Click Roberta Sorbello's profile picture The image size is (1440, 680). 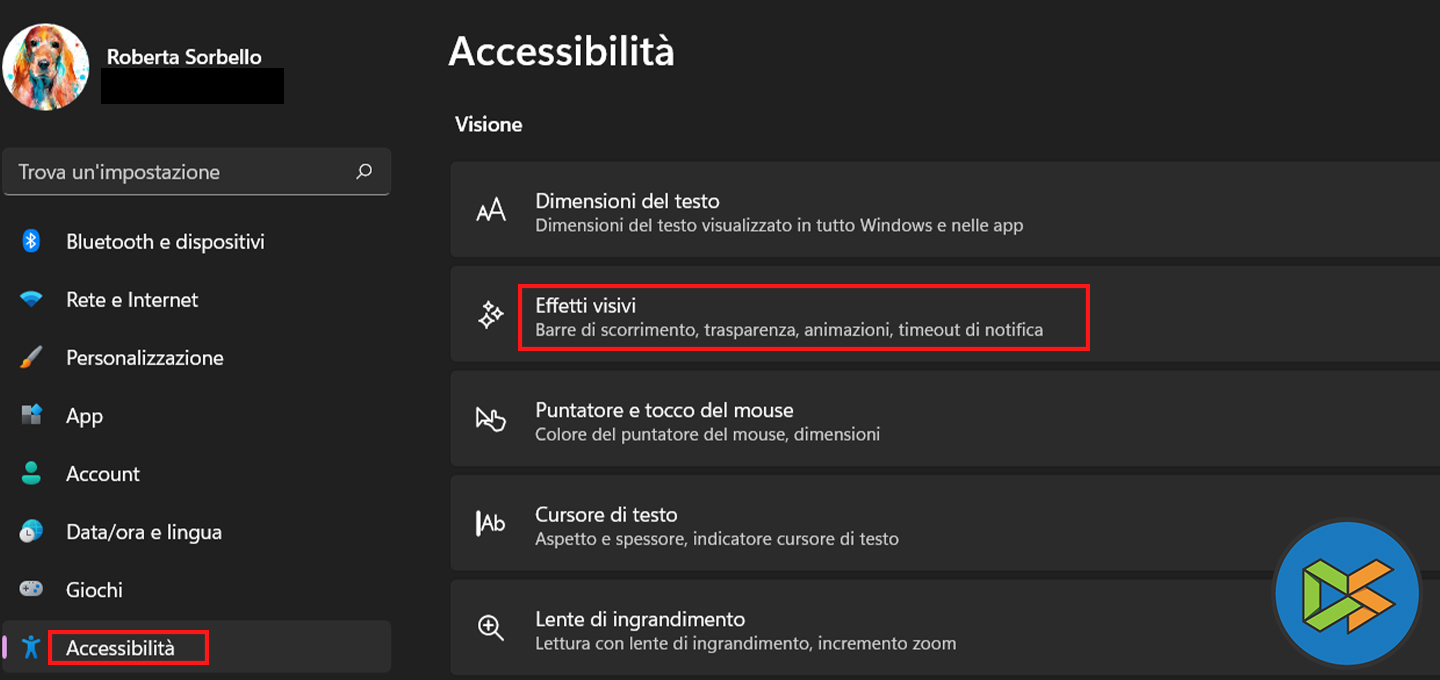coord(46,67)
